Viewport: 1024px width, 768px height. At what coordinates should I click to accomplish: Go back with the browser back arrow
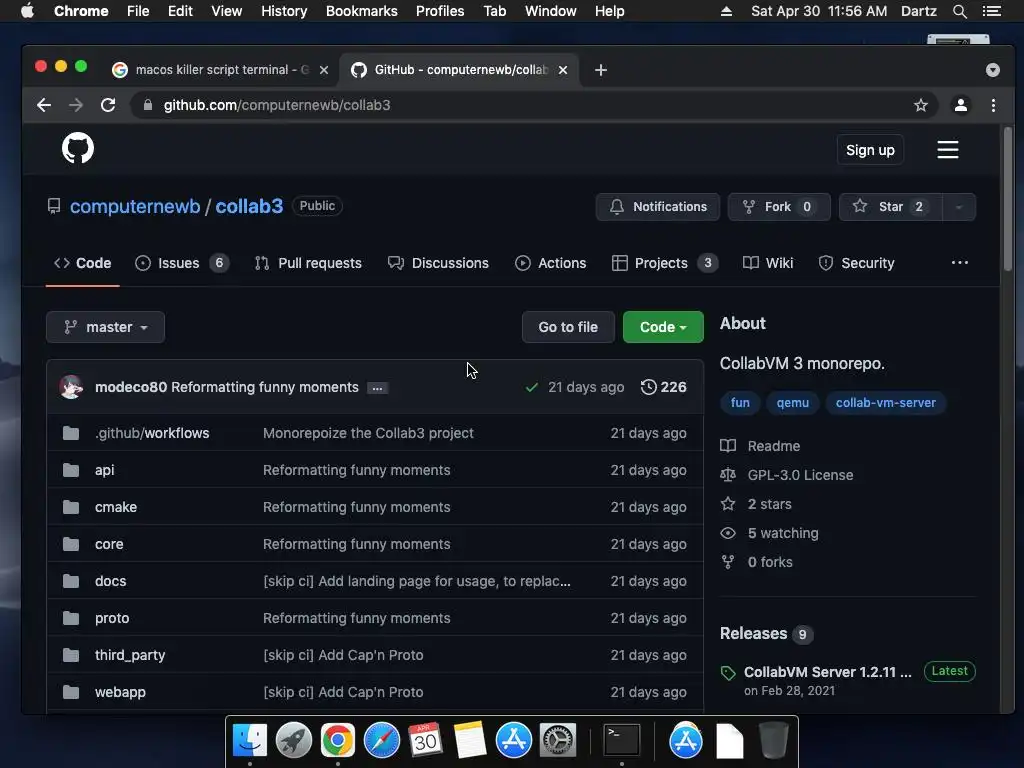[x=44, y=105]
